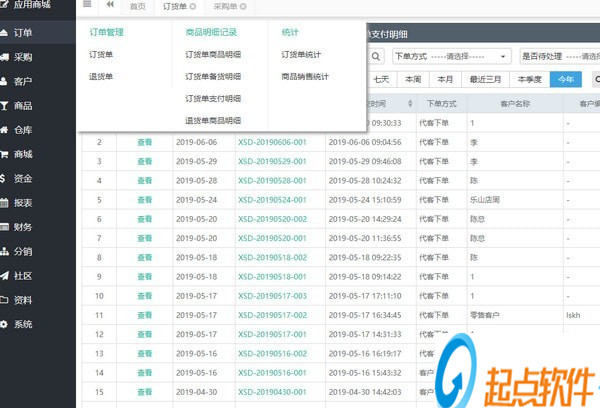Click the 客户名称 column header
Viewport: 600px width, 408px height.
click(x=515, y=104)
